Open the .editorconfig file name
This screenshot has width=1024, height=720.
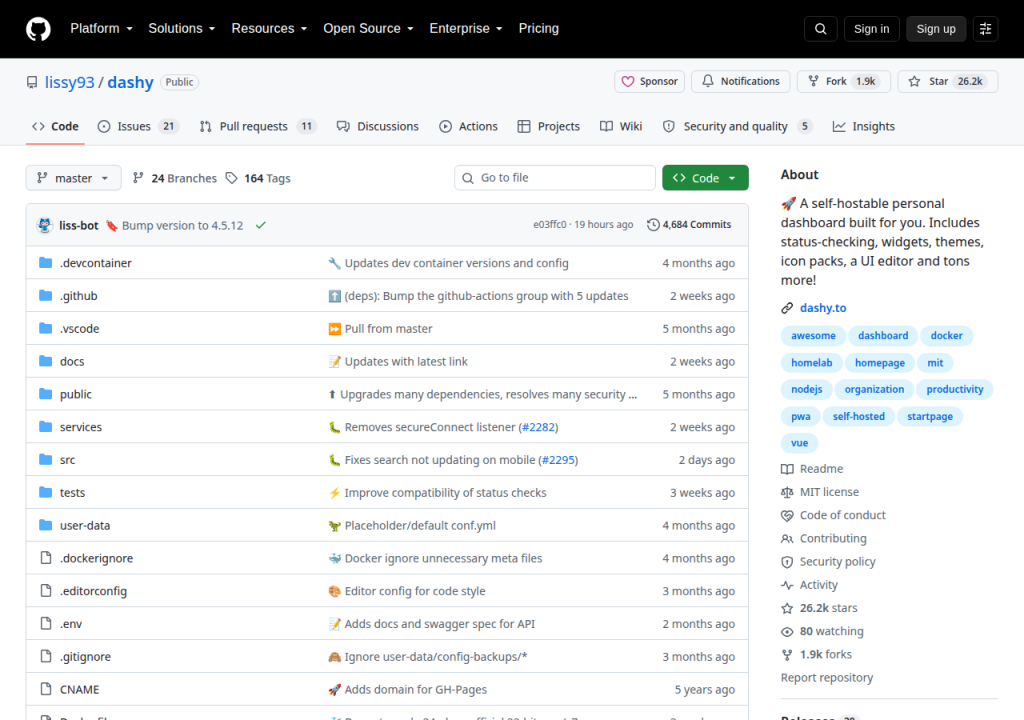point(93,591)
